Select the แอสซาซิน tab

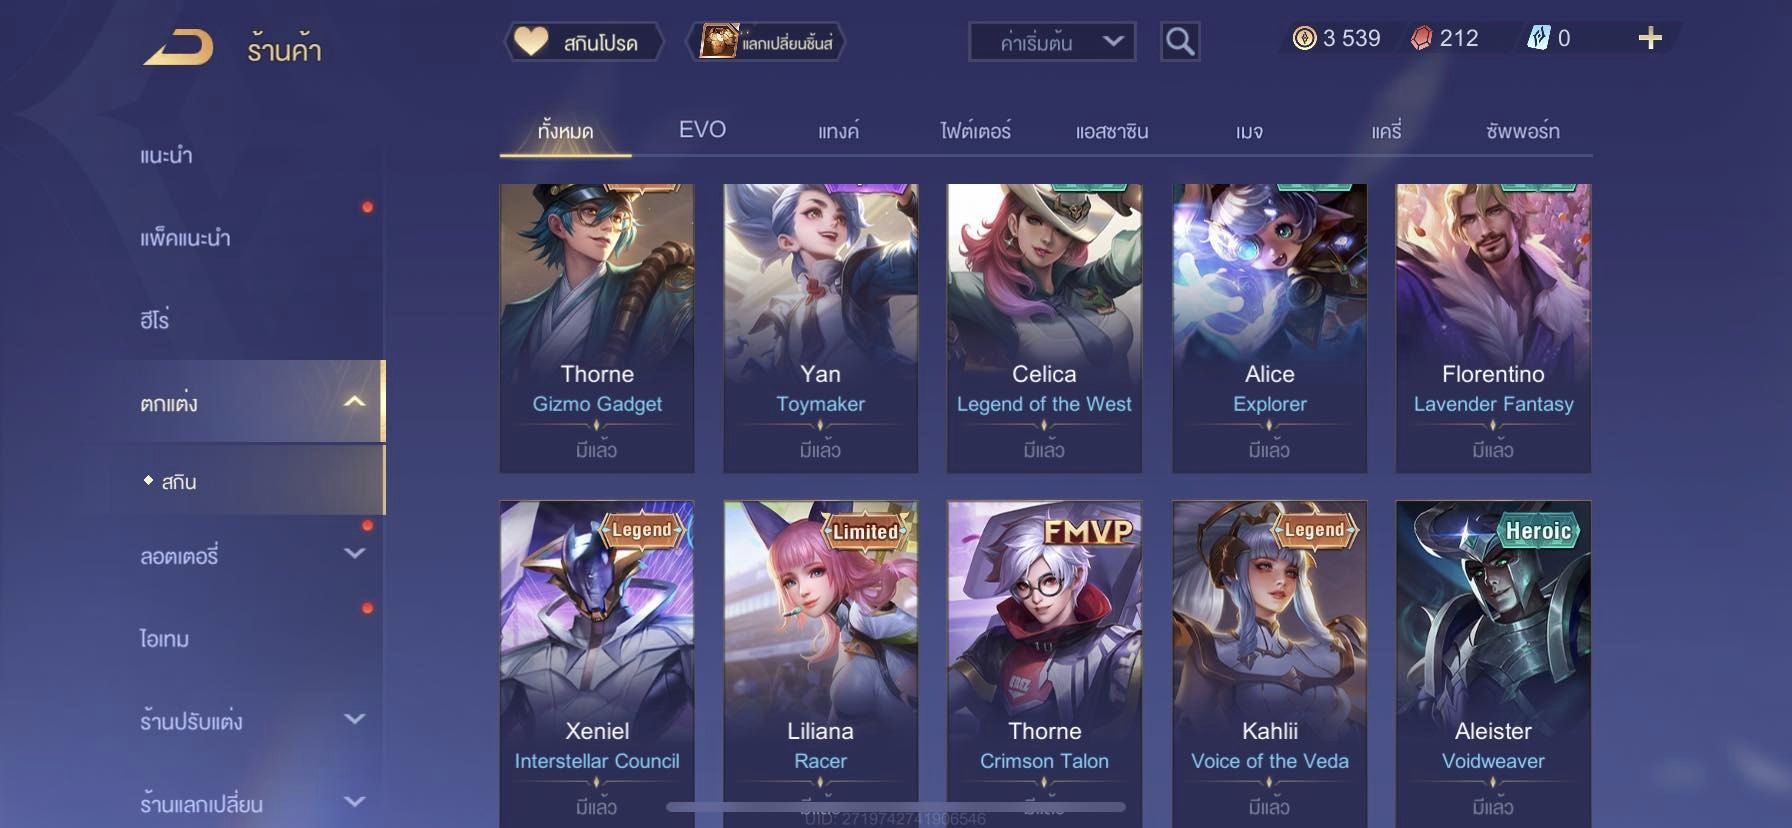coord(1112,131)
